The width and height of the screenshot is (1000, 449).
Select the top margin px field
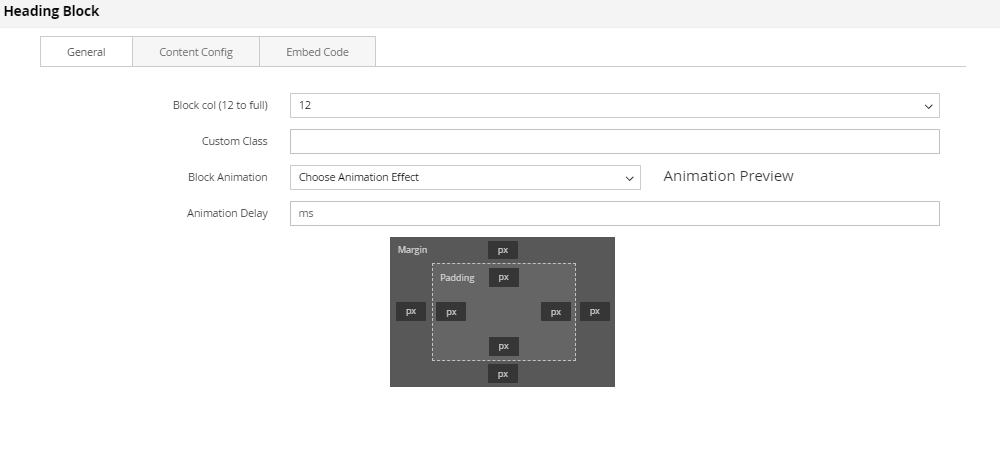[x=503, y=250]
